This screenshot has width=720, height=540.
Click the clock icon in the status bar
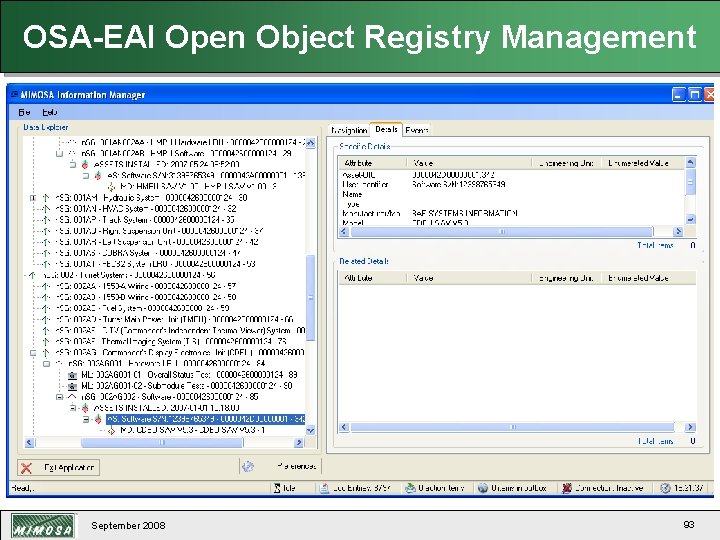pos(665,488)
